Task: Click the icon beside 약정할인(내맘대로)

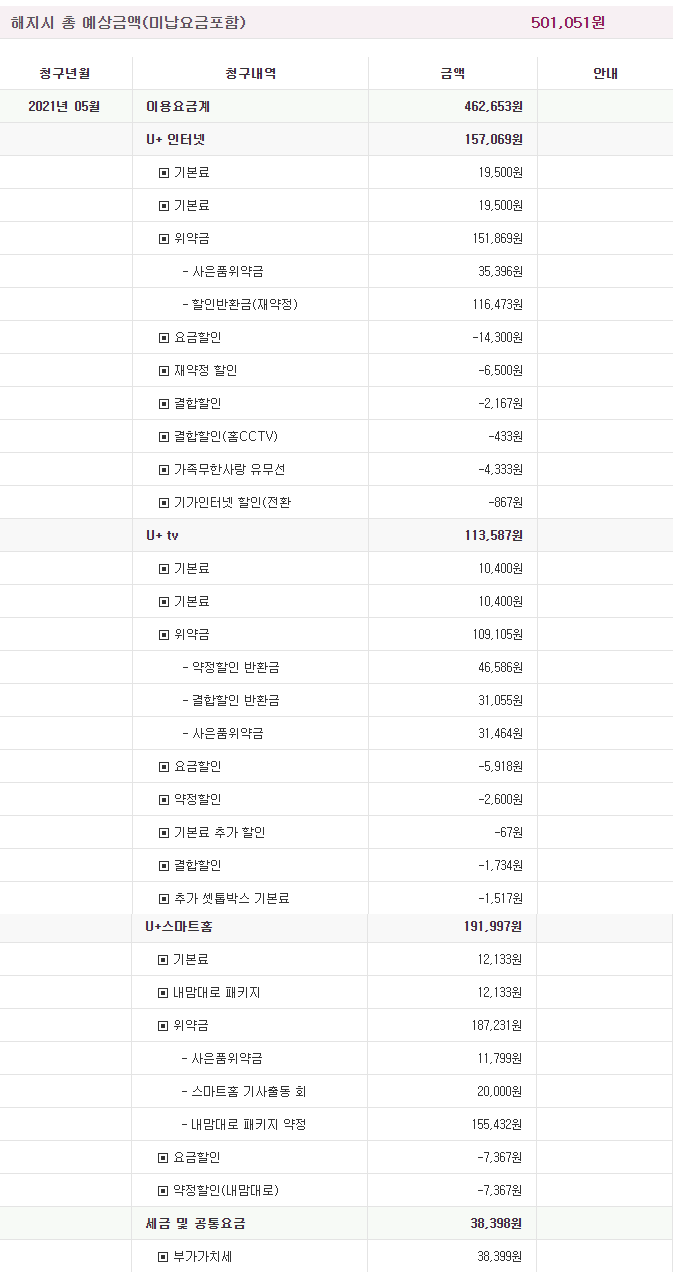Action: [x=163, y=1191]
